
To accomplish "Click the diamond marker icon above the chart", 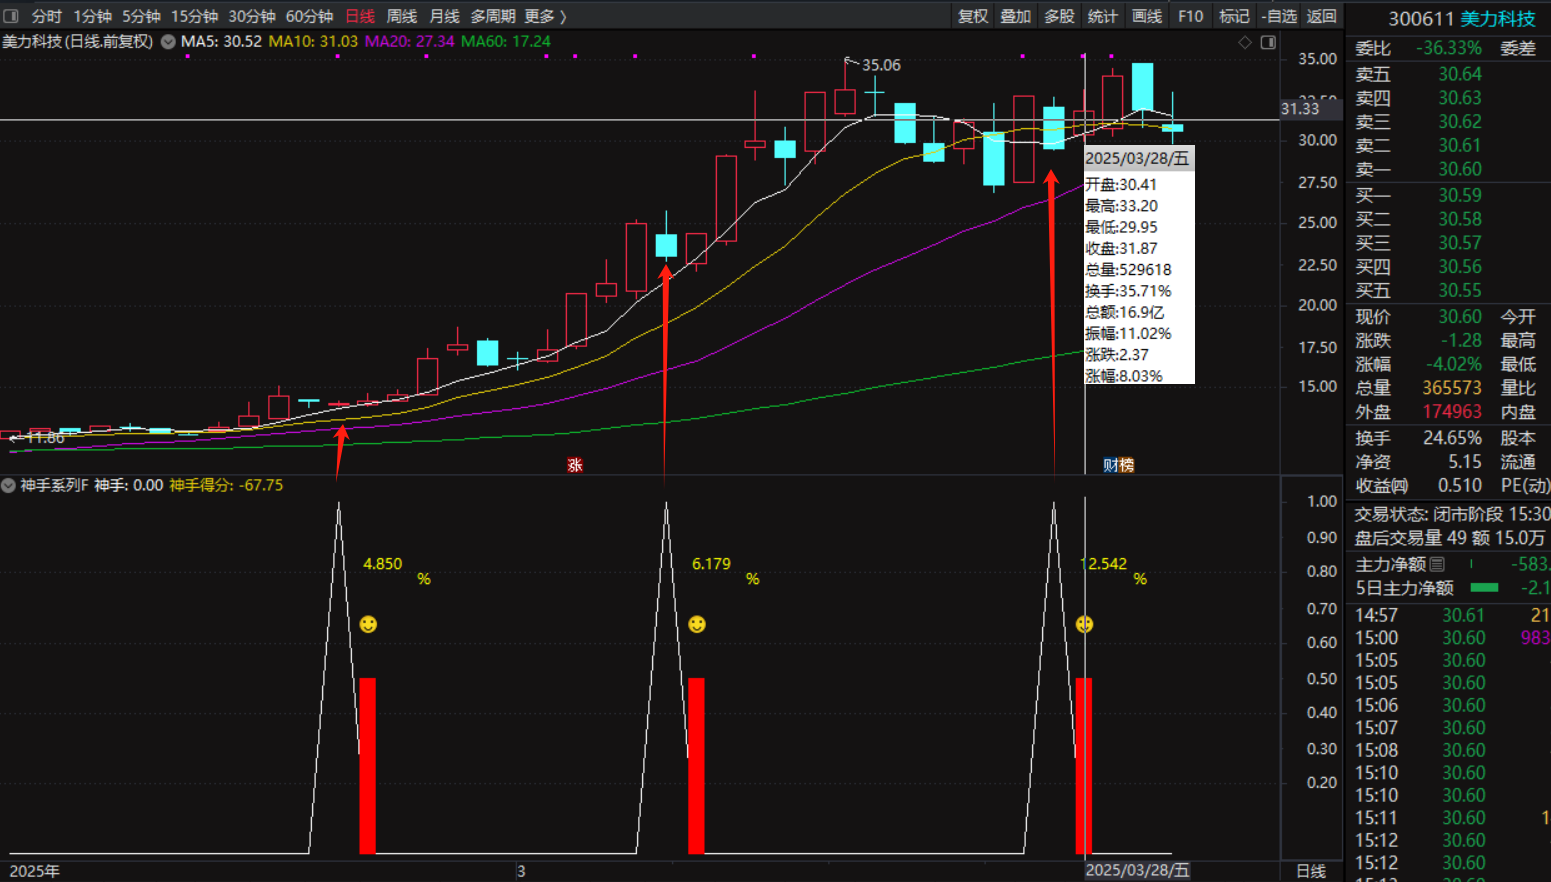I will (1245, 42).
